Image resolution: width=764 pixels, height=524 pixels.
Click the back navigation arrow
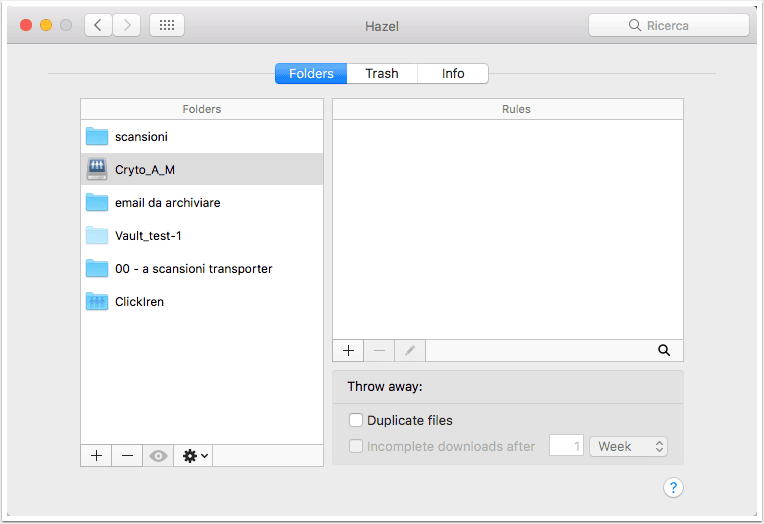tap(98, 25)
